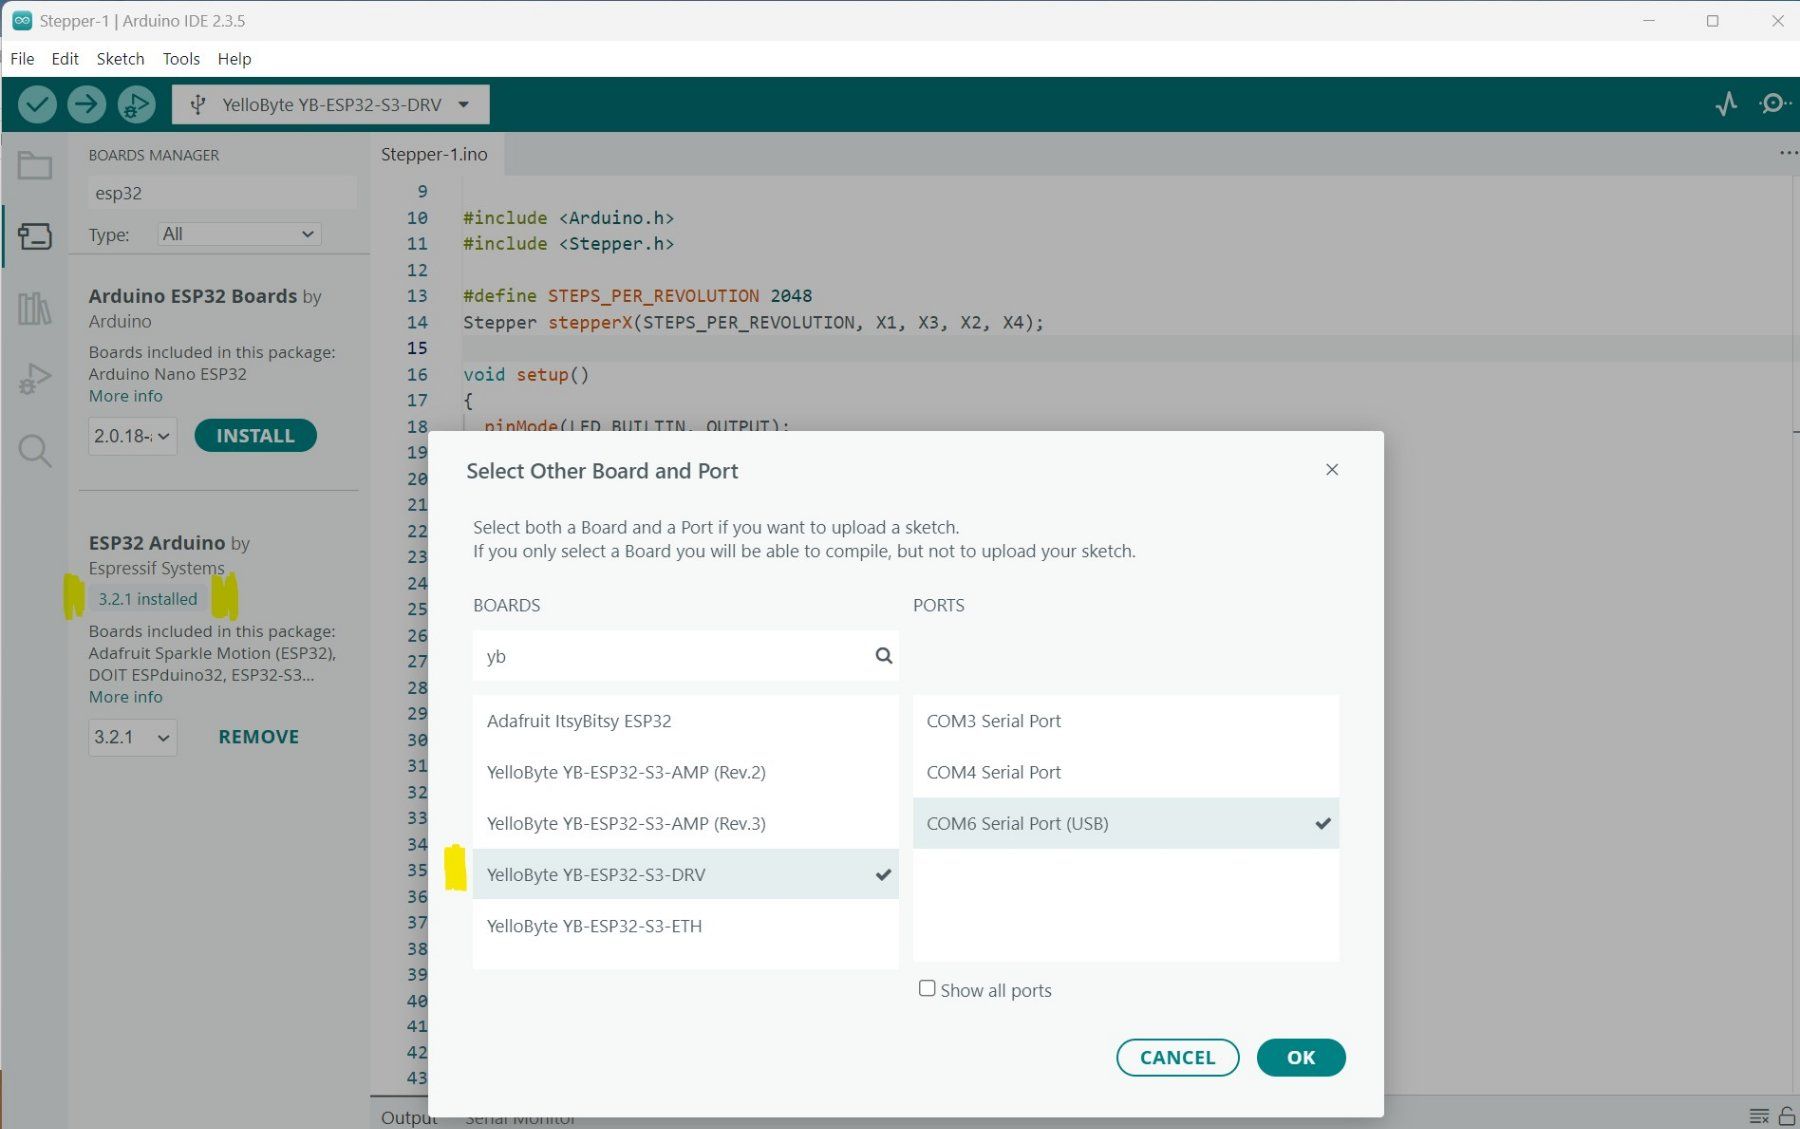Click REMOVE for ESP32 Arduino package
Image resolution: width=1800 pixels, height=1129 pixels.
pyautogui.click(x=259, y=737)
